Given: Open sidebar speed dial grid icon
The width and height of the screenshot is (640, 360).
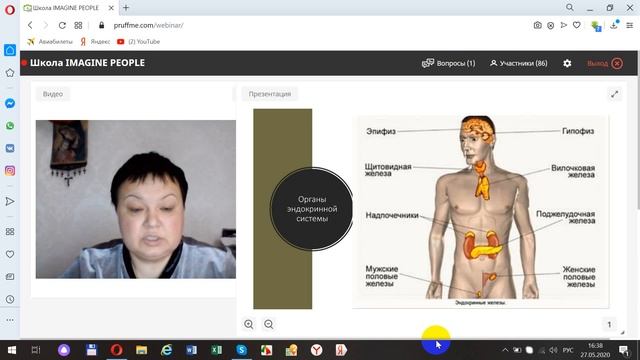Looking at the screenshot, I should (x=10, y=232).
